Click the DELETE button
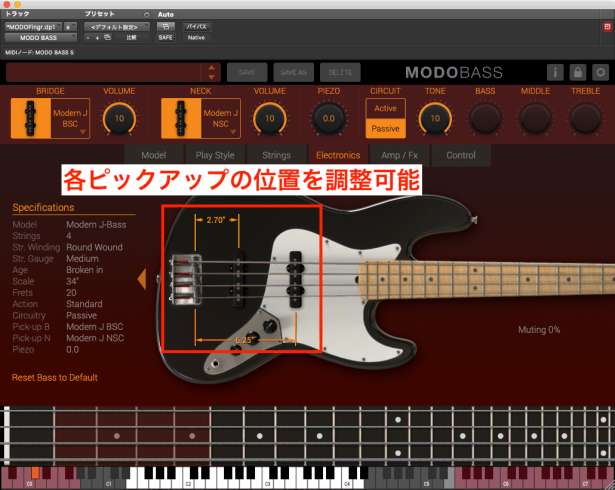This screenshot has height=490, width=615. pos(340,72)
